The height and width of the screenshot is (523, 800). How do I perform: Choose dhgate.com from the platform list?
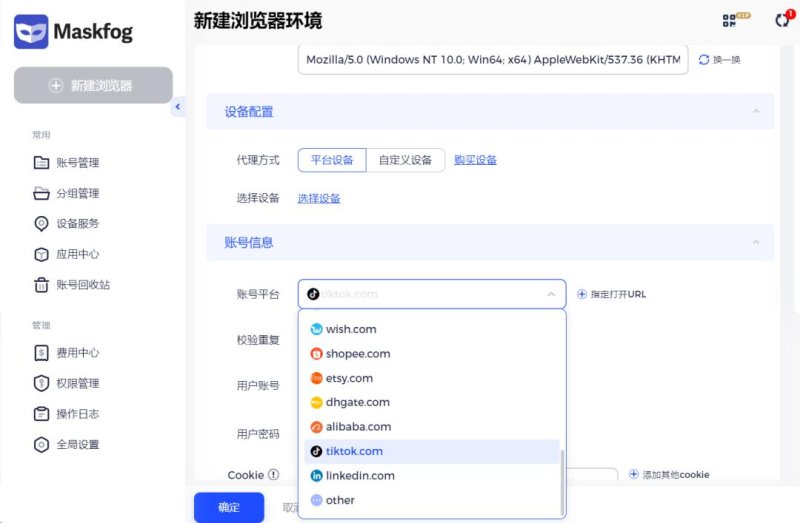(x=432, y=402)
